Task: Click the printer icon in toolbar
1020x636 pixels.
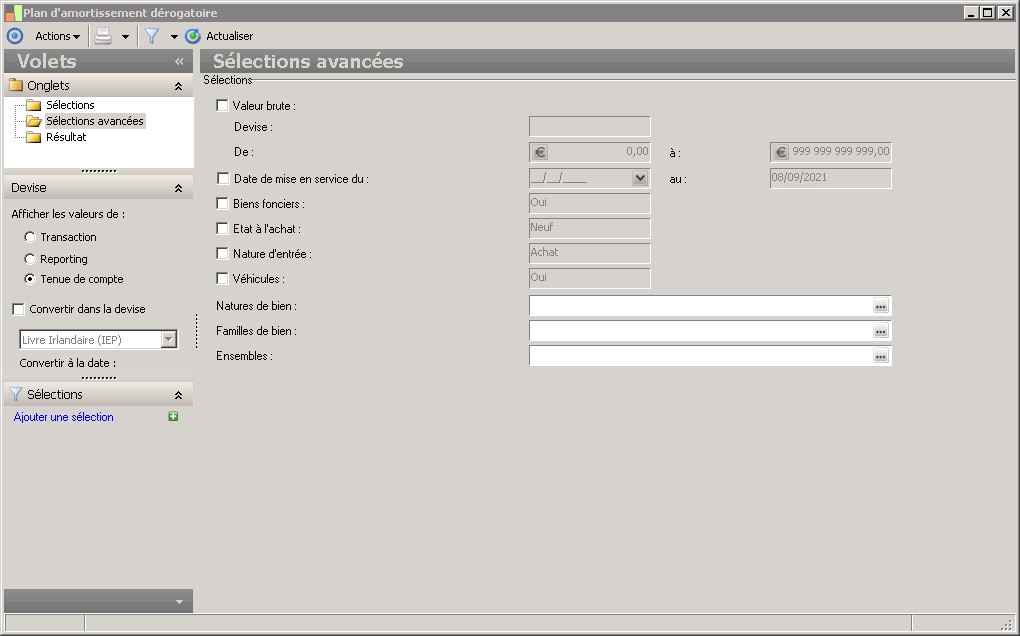Action: tap(103, 36)
